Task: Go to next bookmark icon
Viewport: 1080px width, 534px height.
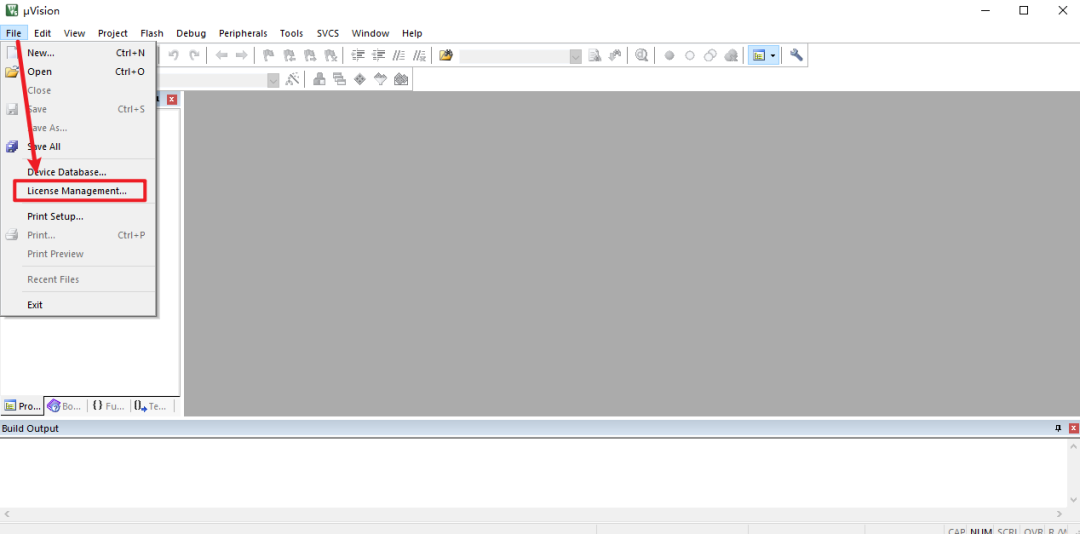Action: 310,55
